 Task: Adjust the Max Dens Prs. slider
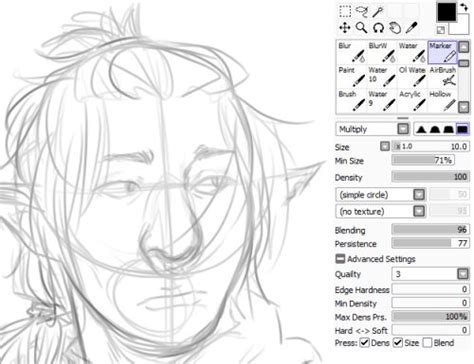pyautogui.click(x=430, y=316)
